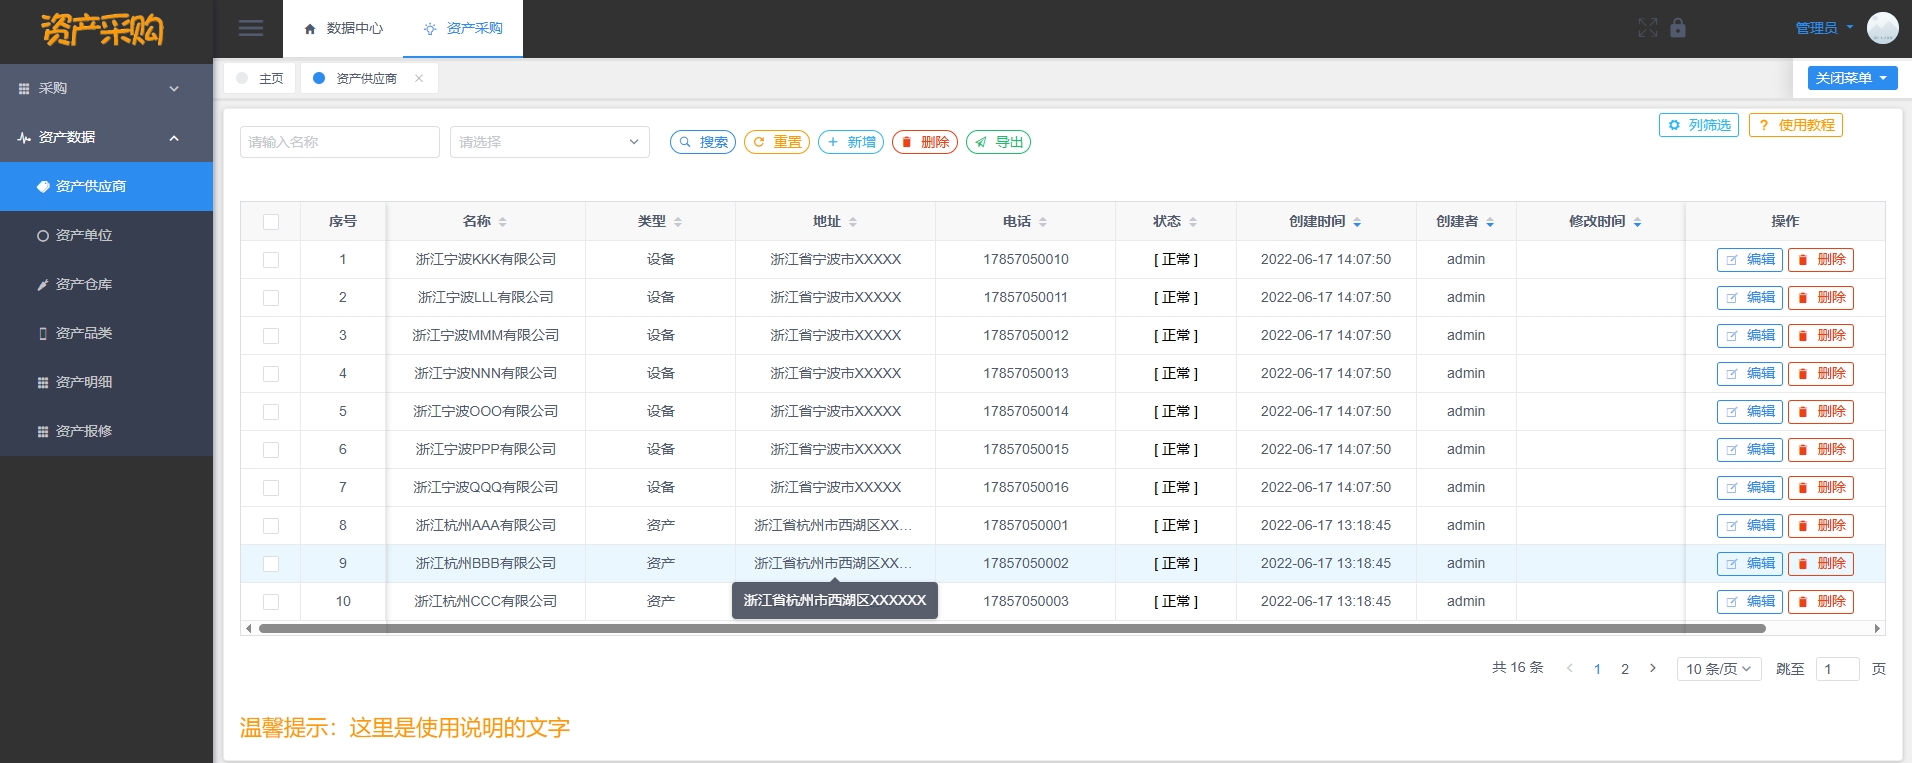The image size is (1912, 763).
Task: Open 资产单位 in the sidebar
Action: click(106, 235)
